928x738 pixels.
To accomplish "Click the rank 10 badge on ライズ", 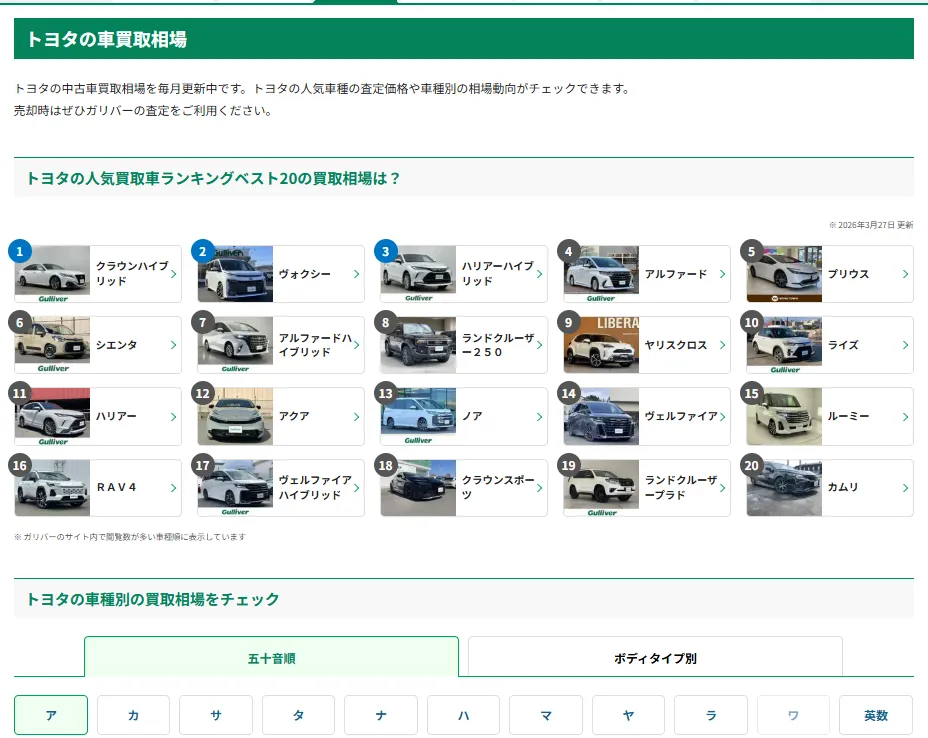I will (x=752, y=323).
